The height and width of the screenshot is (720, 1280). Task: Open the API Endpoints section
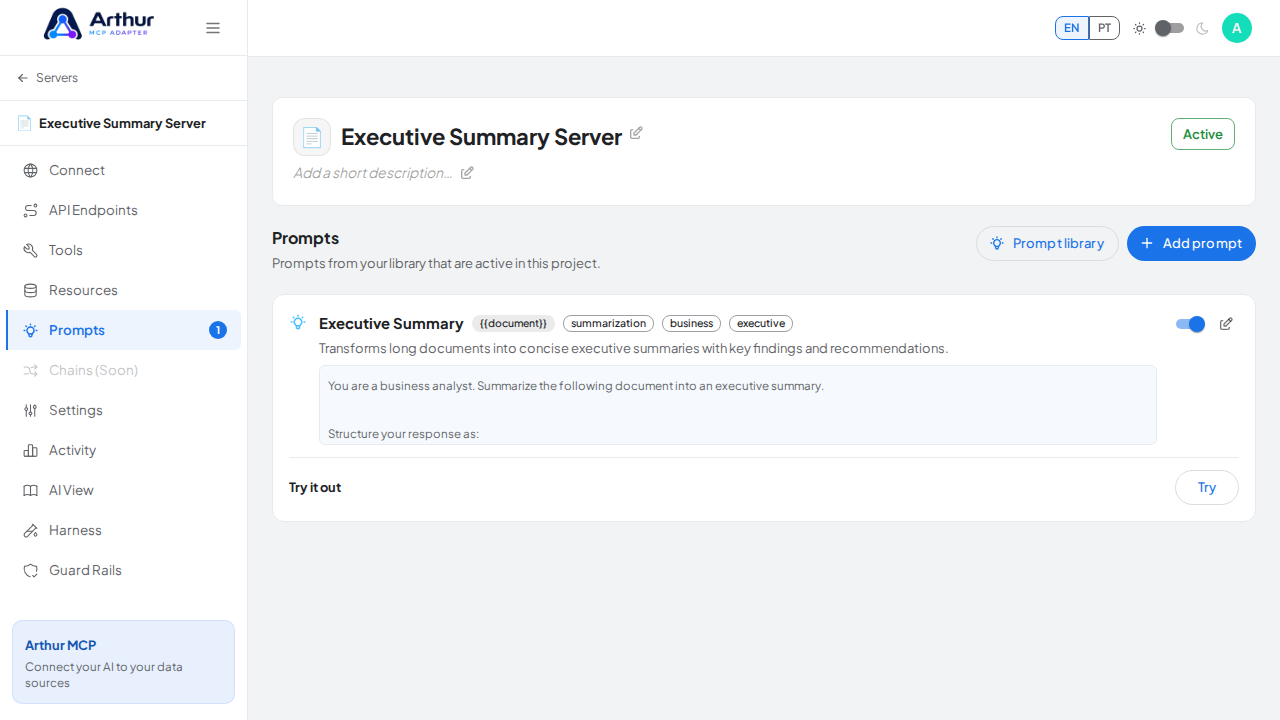click(123, 210)
